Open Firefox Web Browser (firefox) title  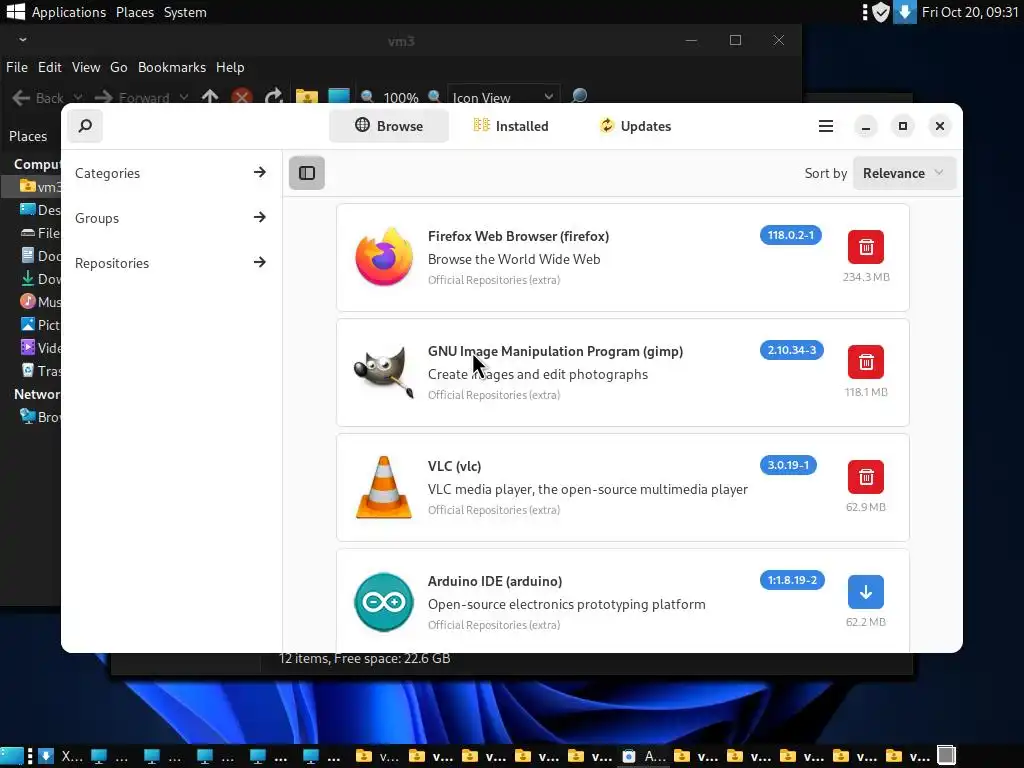coord(519,236)
